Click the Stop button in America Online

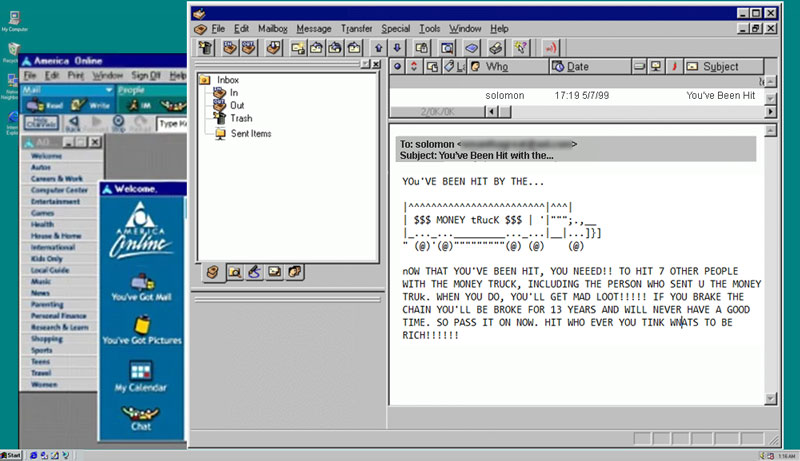pyautogui.click(x=118, y=123)
